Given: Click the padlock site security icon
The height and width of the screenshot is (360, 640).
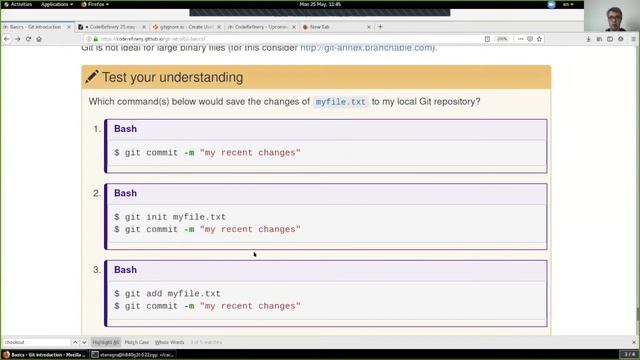Looking at the screenshot, I should click(x=96, y=39).
